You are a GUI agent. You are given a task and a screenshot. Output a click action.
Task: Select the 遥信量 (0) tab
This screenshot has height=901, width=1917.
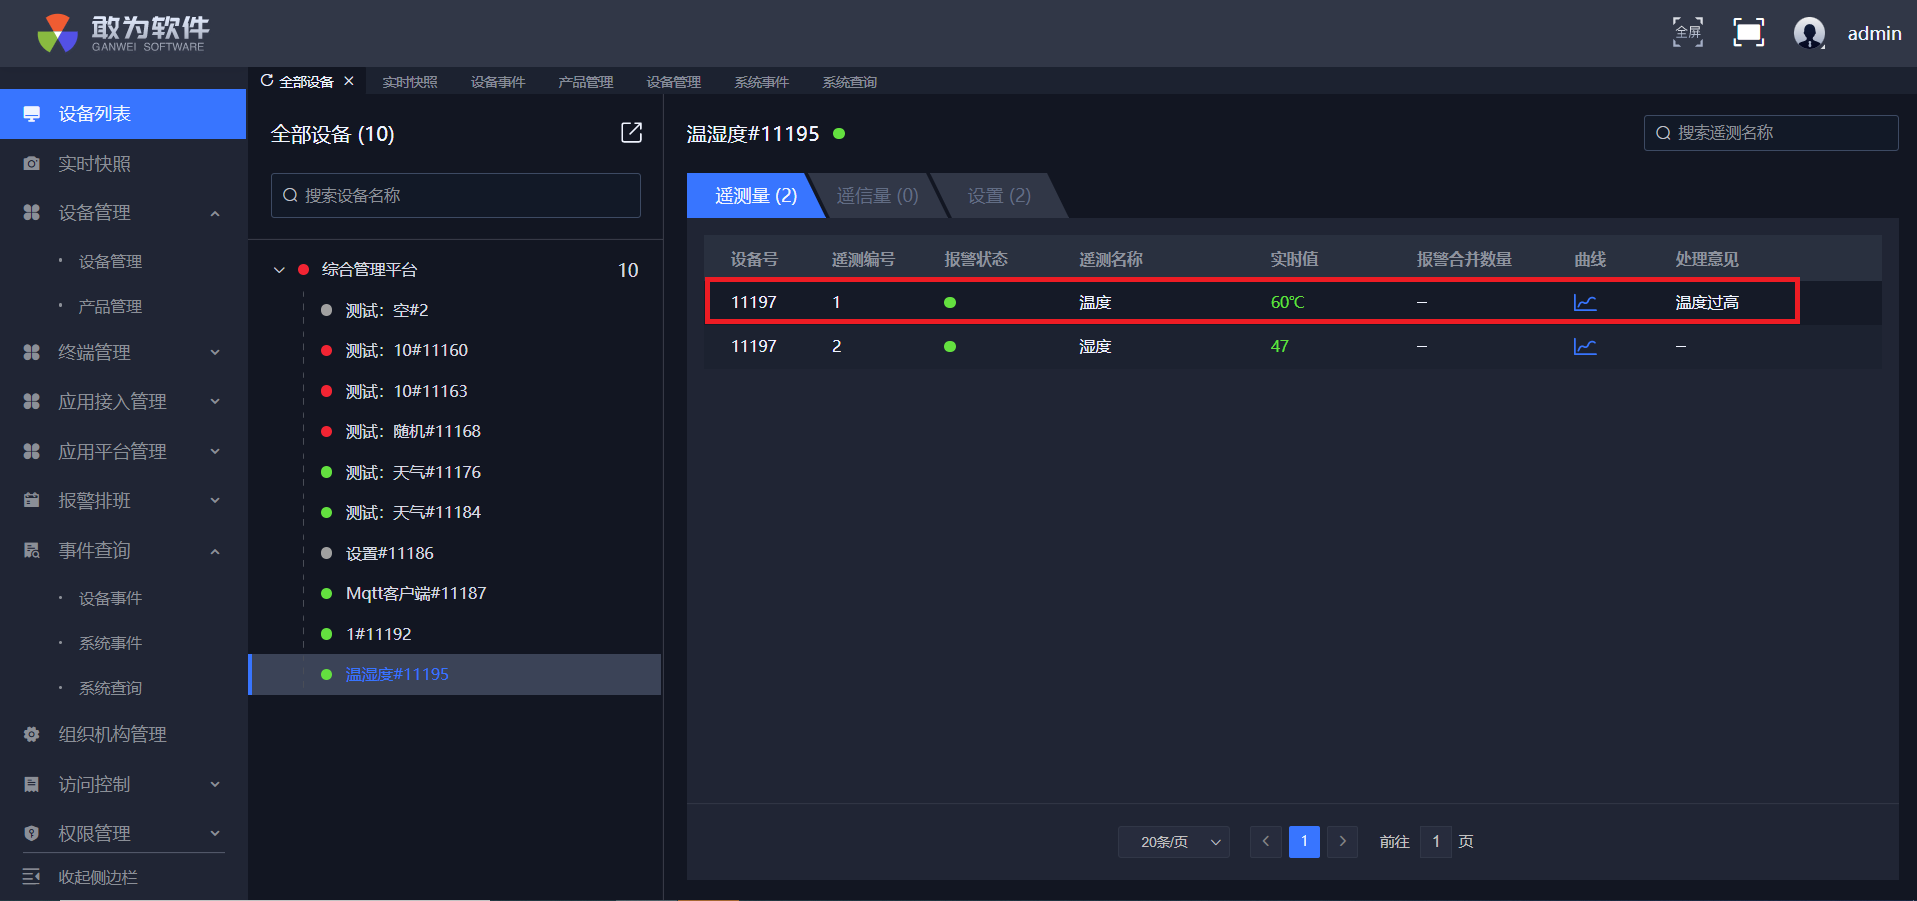pyautogui.click(x=877, y=195)
